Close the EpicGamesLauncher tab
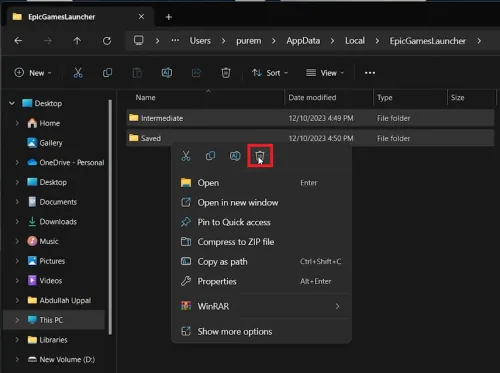Viewport: 500px width, 373px height. tap(141, 17)
